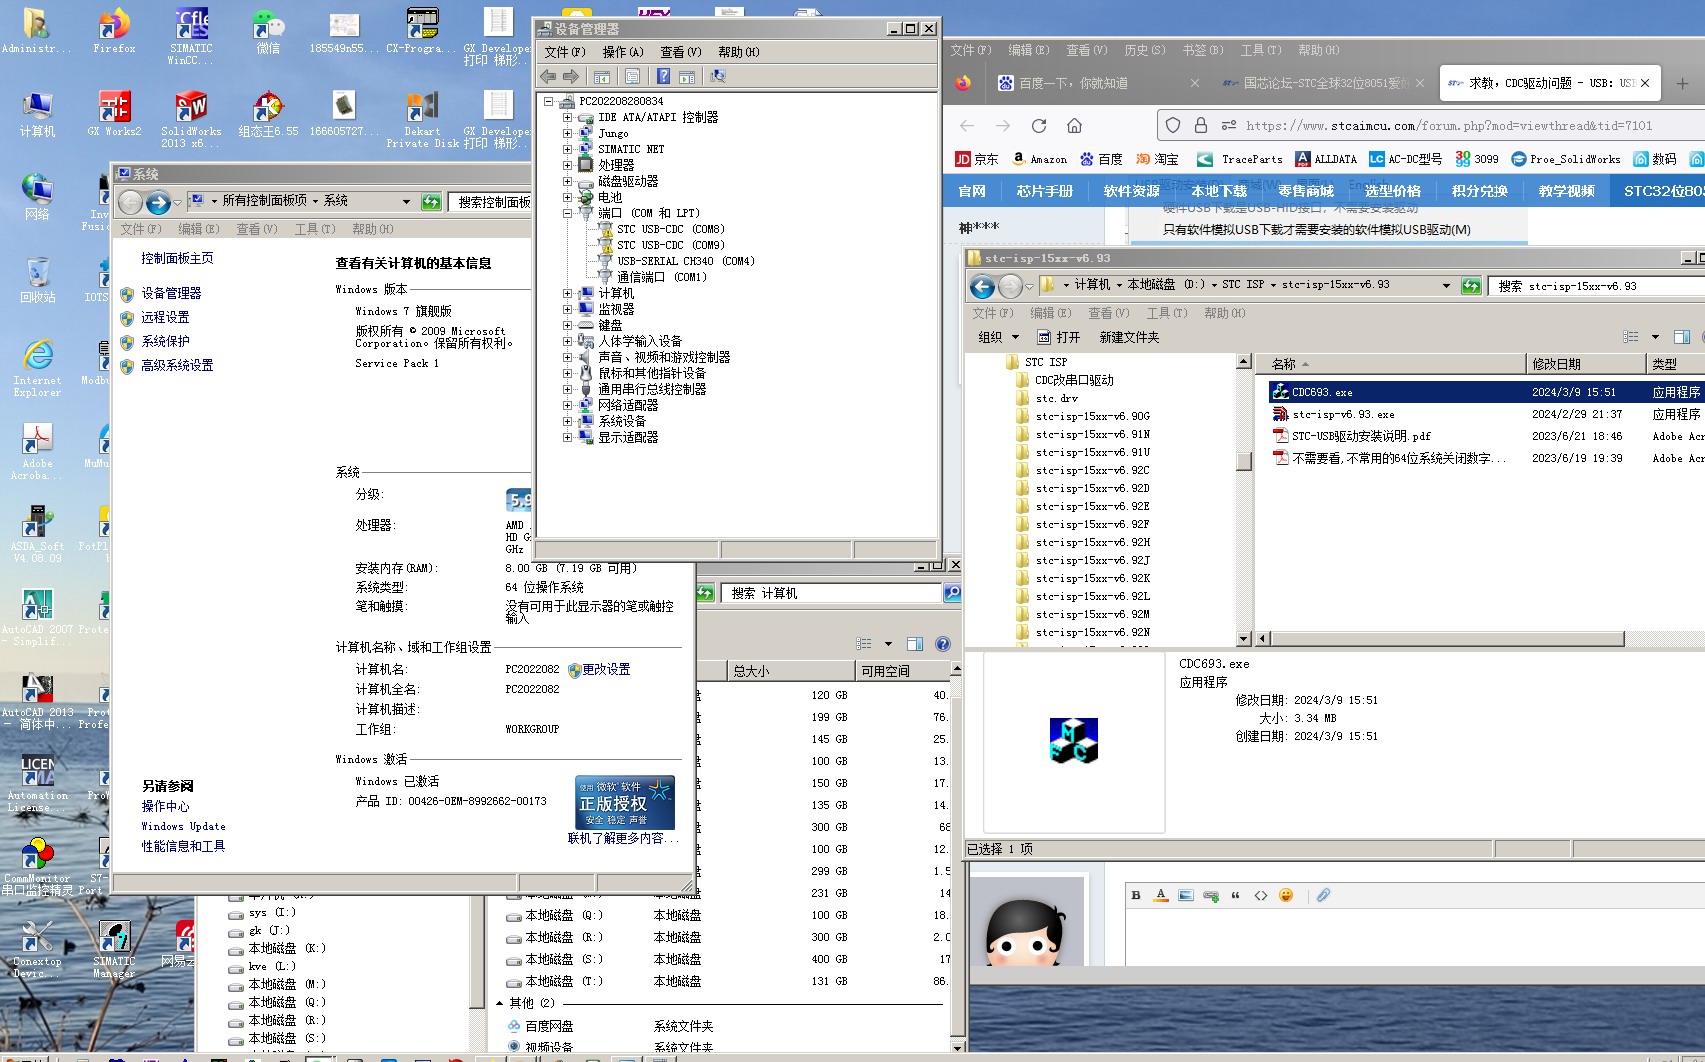Click attachment paperclip icon in forum editor
This screenshot has height=1062, width=1705.
pyautogui.click(x=1323, y=895)
